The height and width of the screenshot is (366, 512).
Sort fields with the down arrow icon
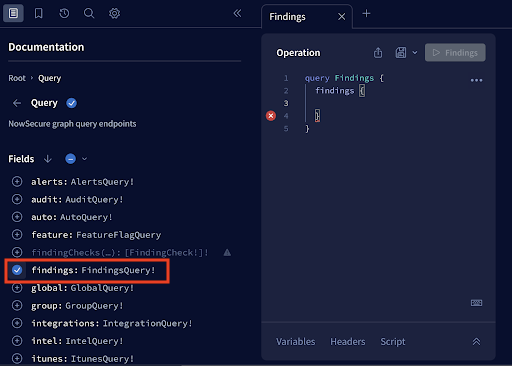click(48, 159)
